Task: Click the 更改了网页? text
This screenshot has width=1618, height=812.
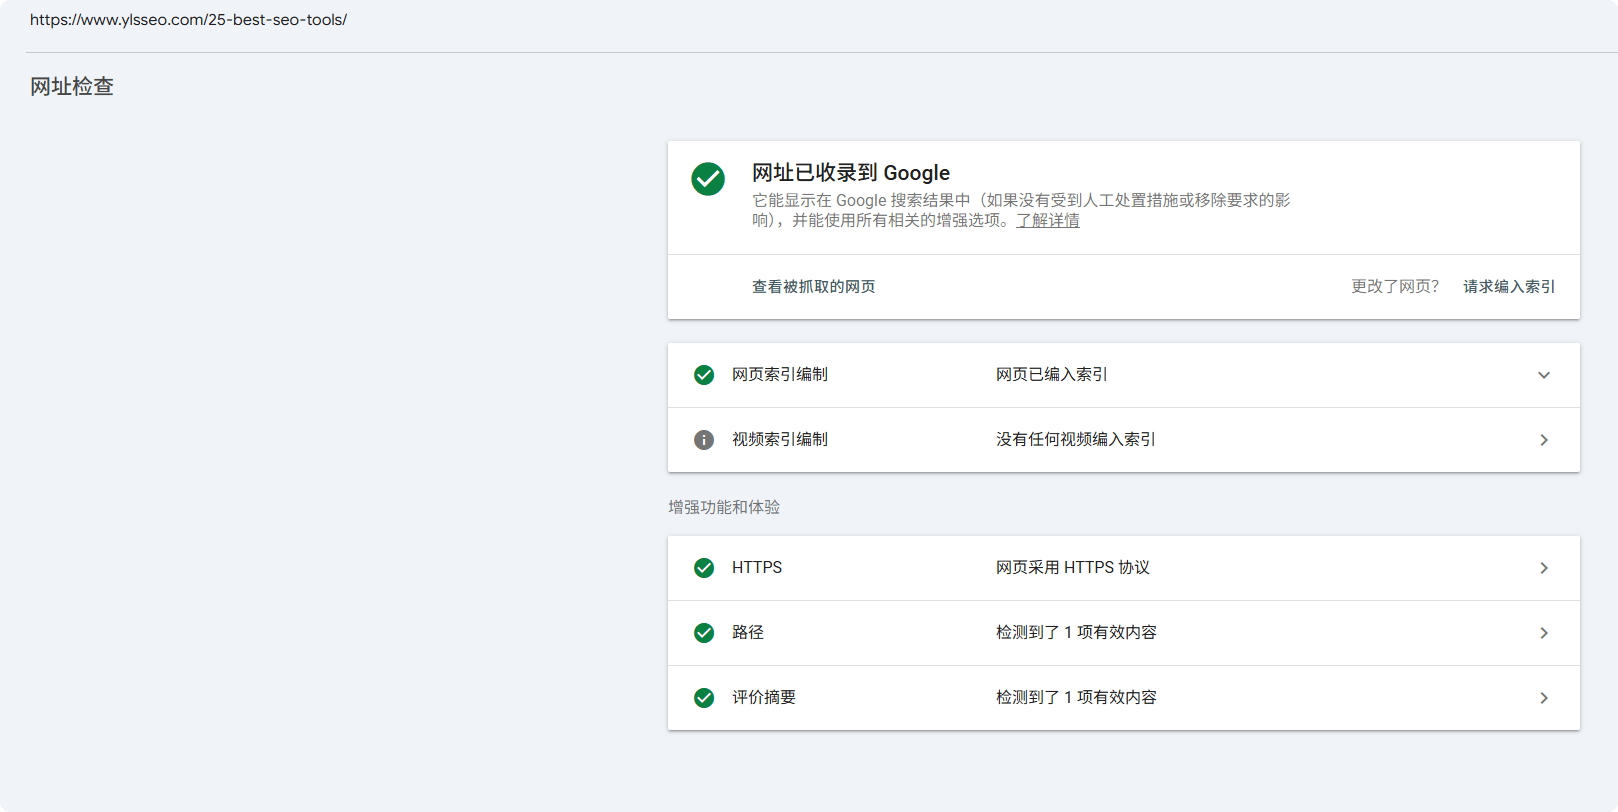Action: tap(1395, 287)
